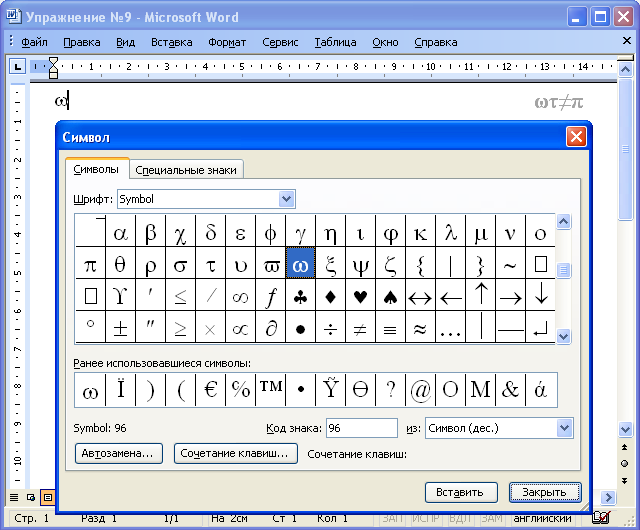The height and width of the screenshot is (530, 640).
Task: Select the spade suit symbol
Action: tap(391, 295)
